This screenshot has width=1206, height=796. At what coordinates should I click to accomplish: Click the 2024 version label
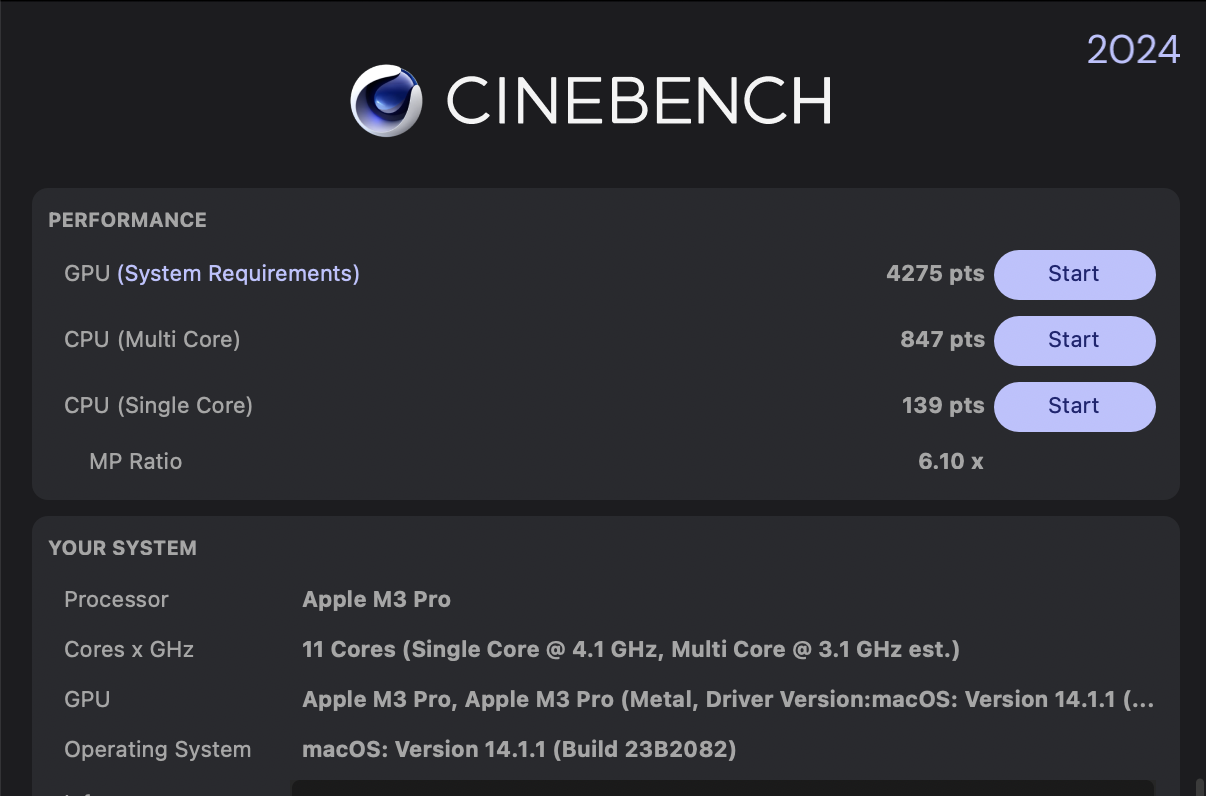click(1133, 50)
